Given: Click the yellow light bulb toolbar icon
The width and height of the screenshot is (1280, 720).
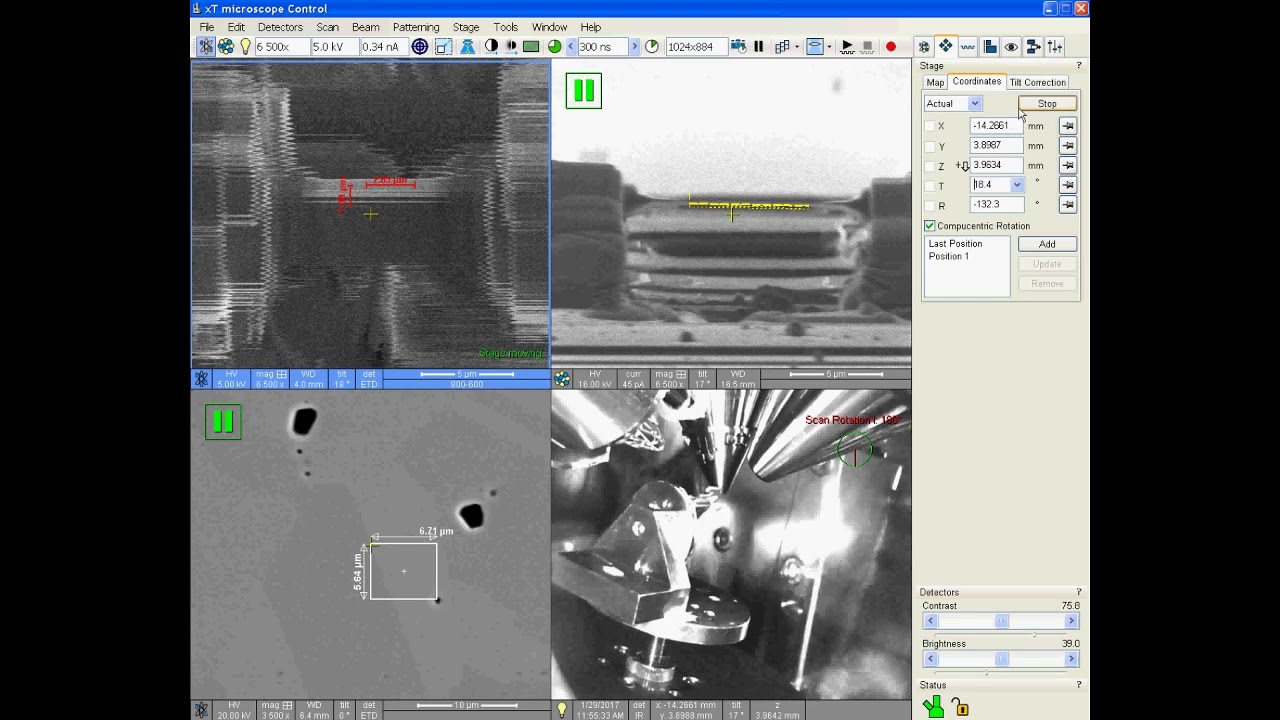Looking at the screenshot, I should [245, 46].
